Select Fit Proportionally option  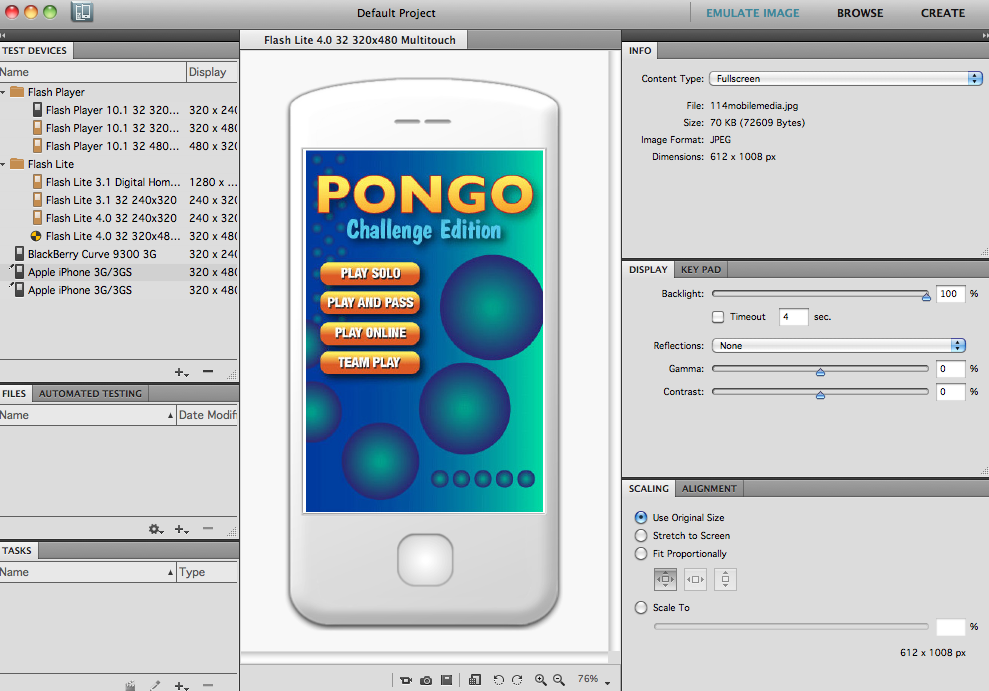641,554
